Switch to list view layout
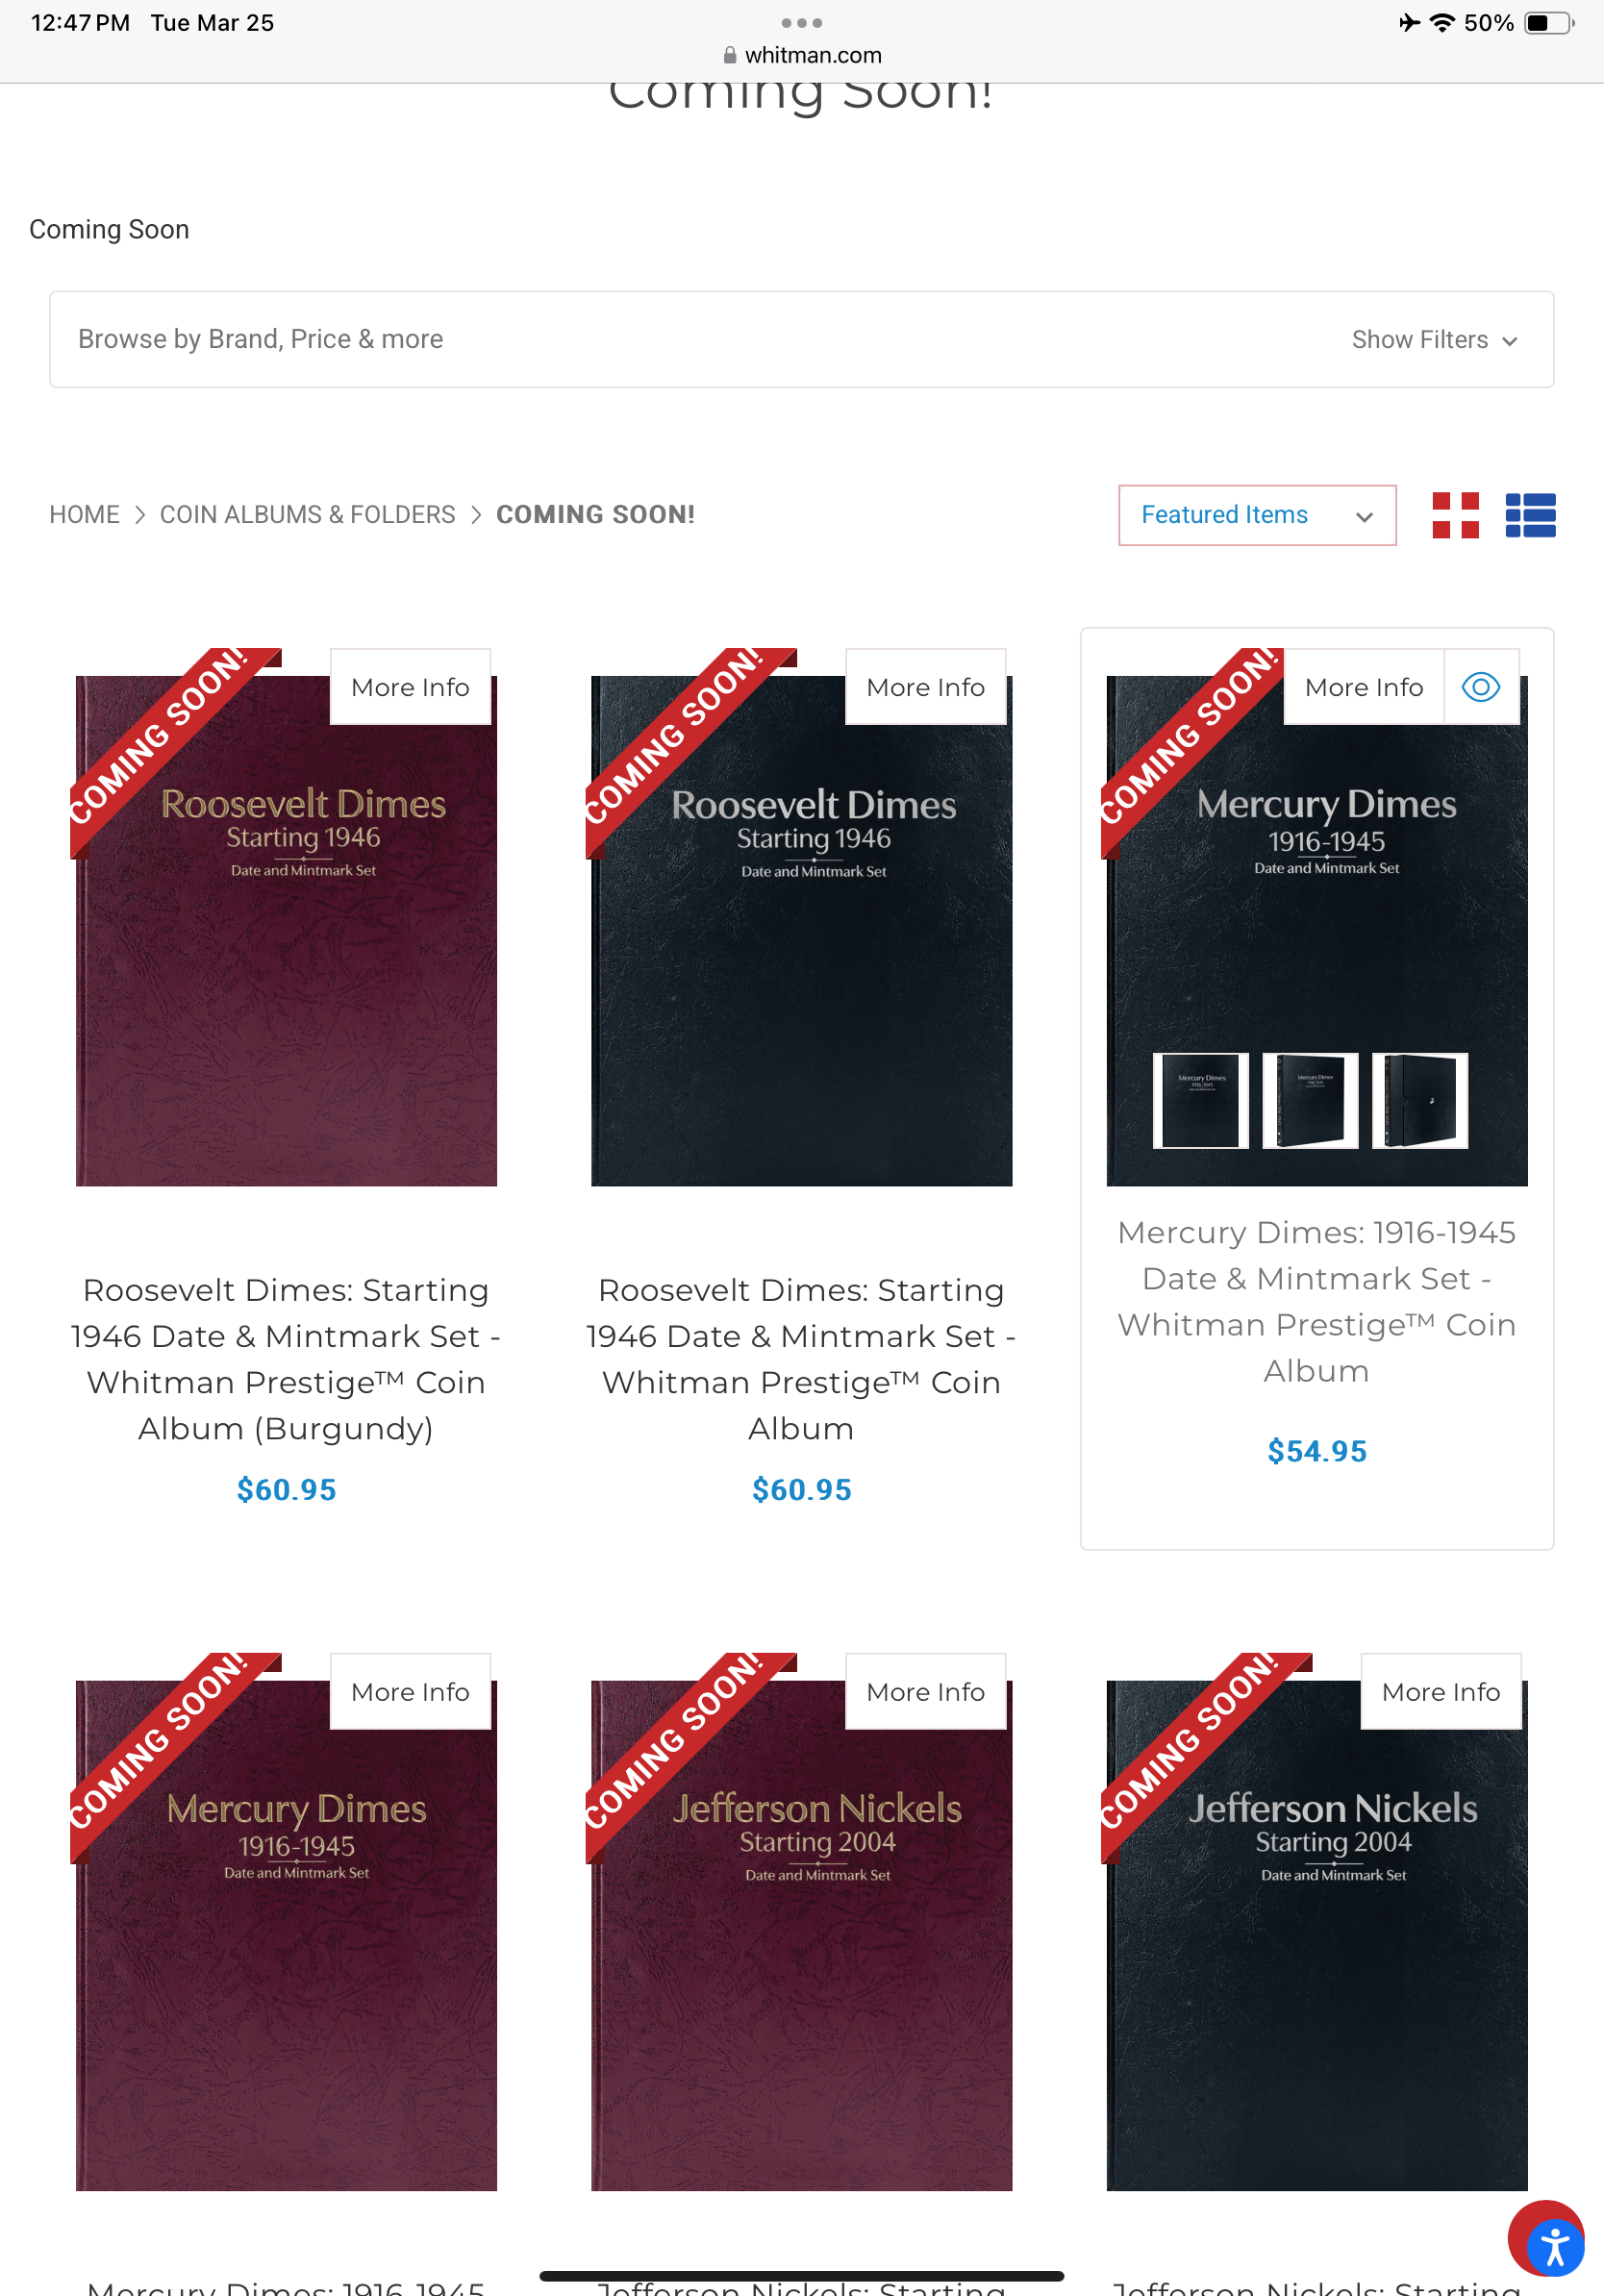Image resolution: width=1604 pixels, height=2296 pixels. pyautogui.click(x=1530, y=515)
